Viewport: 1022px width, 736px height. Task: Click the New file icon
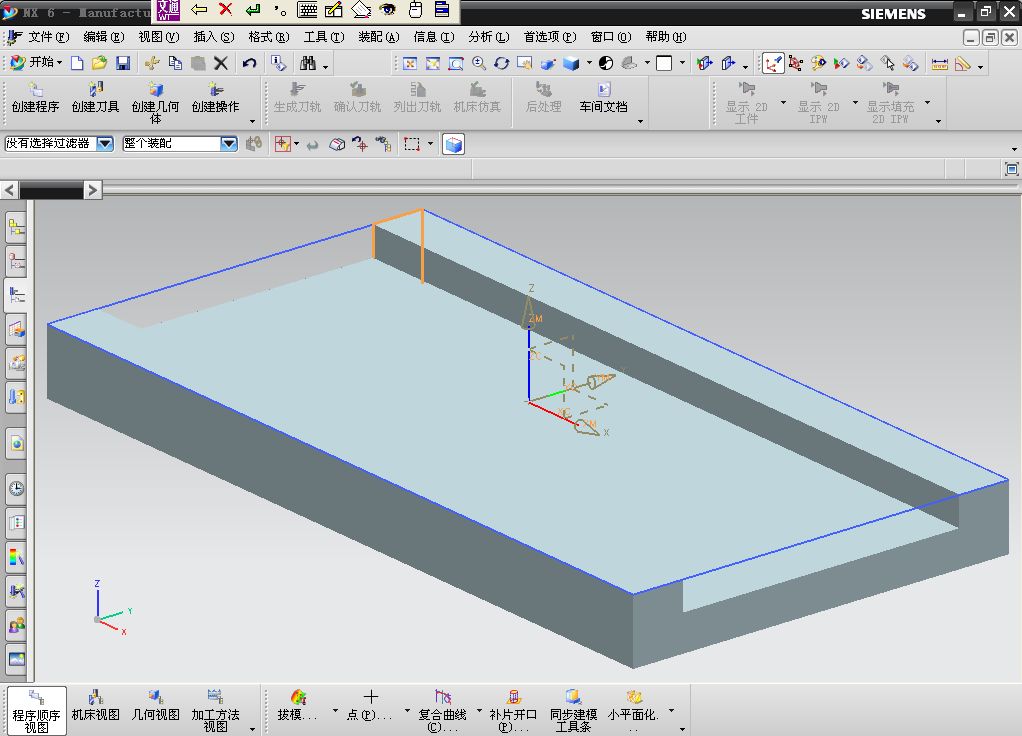coord(77,63)
